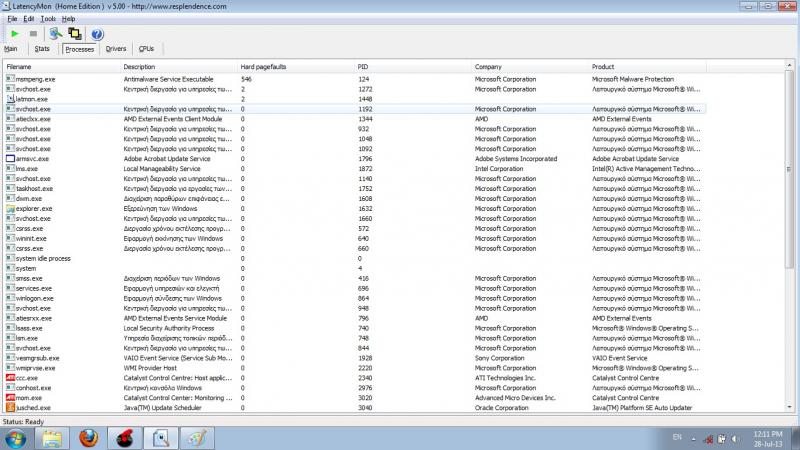Open help via blue question mark icon
This screenshot has height=450, width=800.
click(97, 34)
